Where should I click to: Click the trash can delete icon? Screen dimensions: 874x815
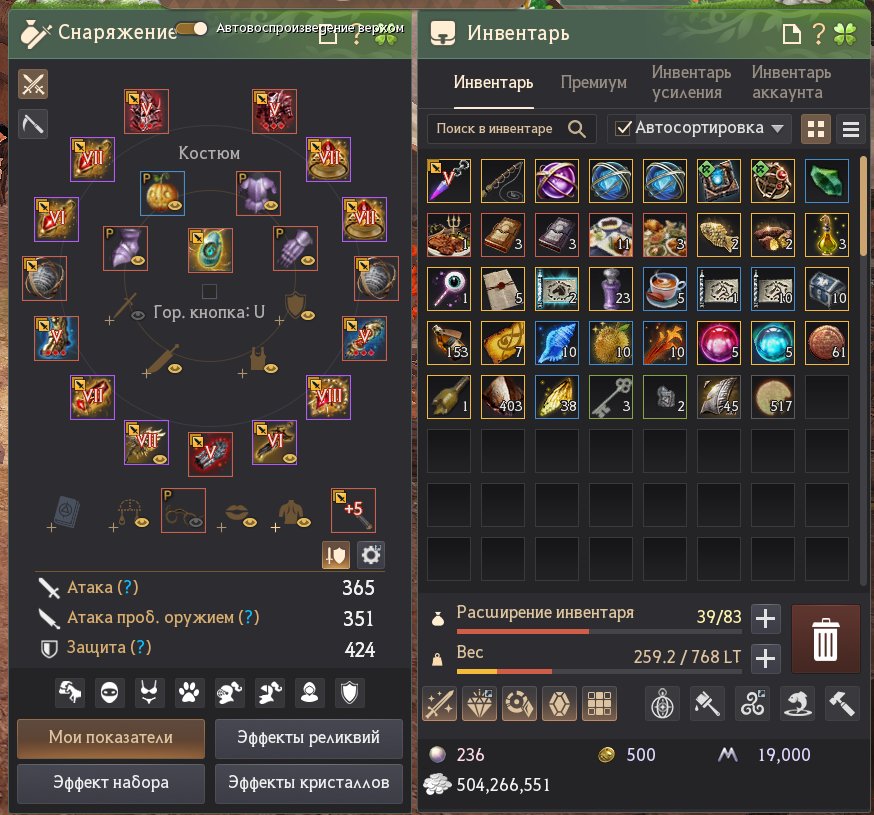click(x=825, y=639)
